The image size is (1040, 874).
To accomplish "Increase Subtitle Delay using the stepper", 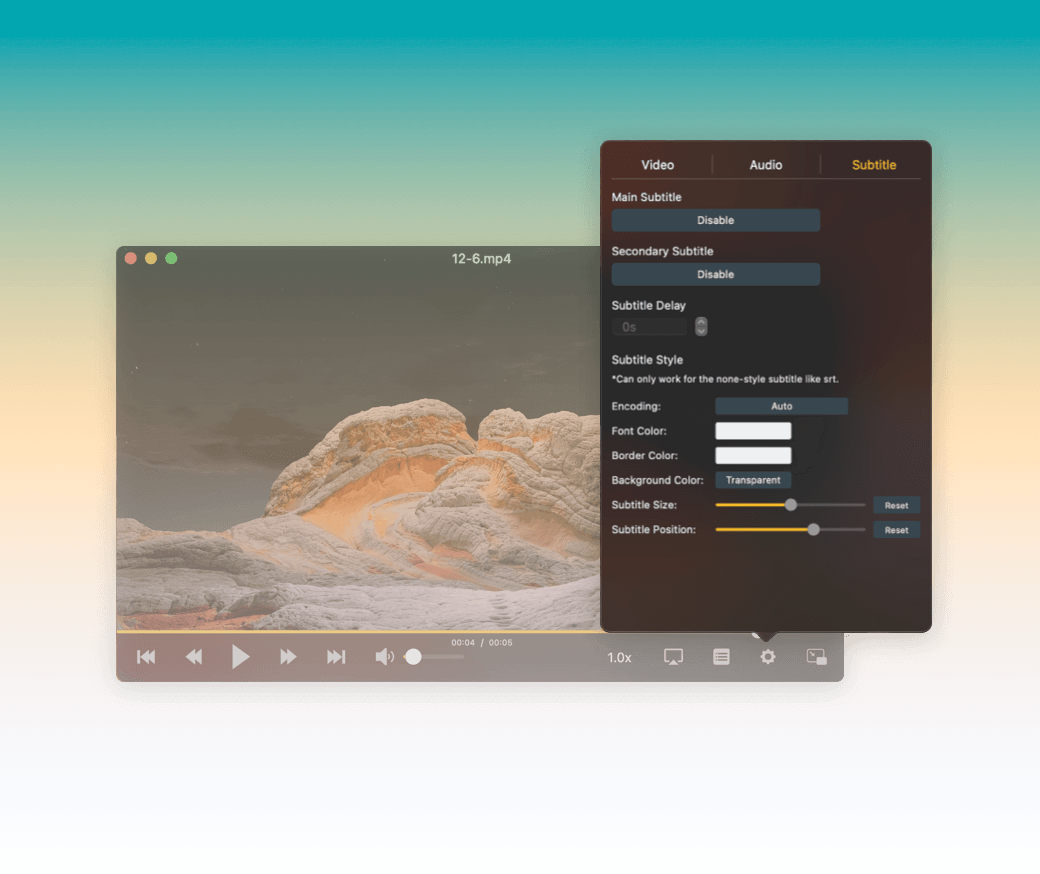I will click(x=700, y=322).
